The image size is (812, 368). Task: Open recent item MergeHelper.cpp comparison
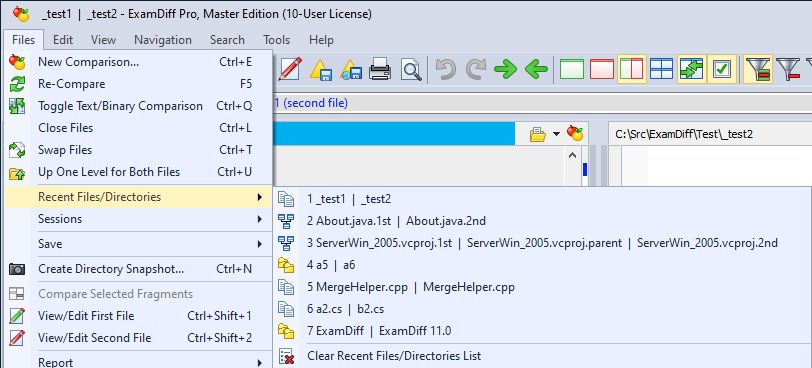coord(411,287)
